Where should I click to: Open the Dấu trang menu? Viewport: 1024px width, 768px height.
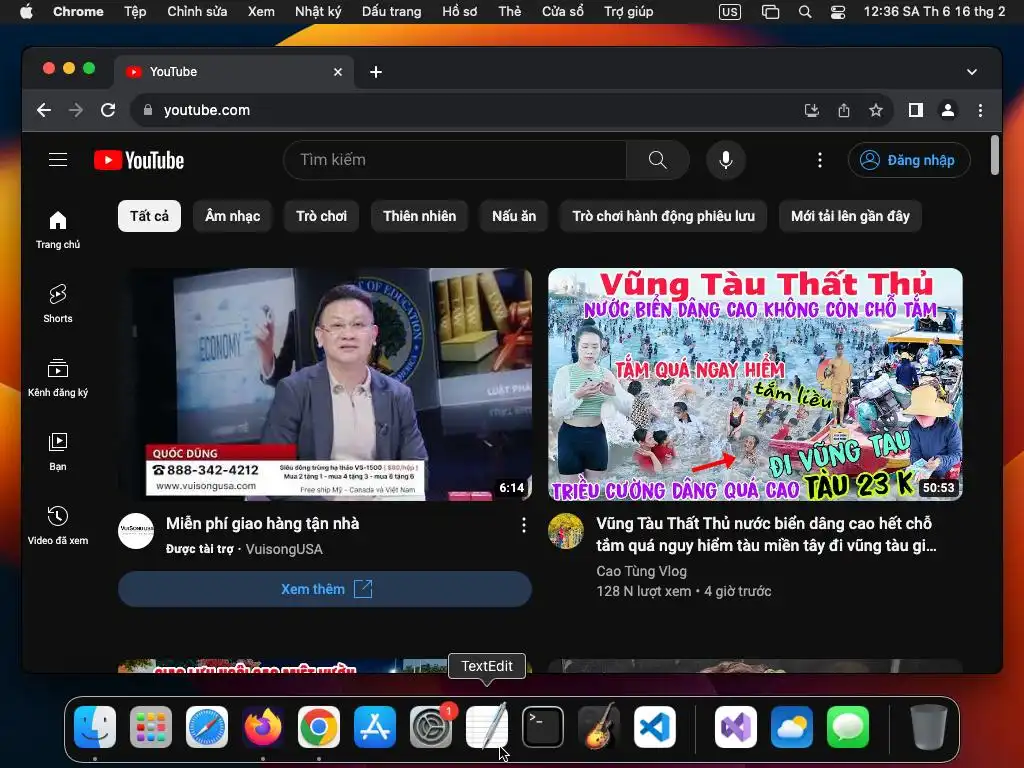coord(392,11)
